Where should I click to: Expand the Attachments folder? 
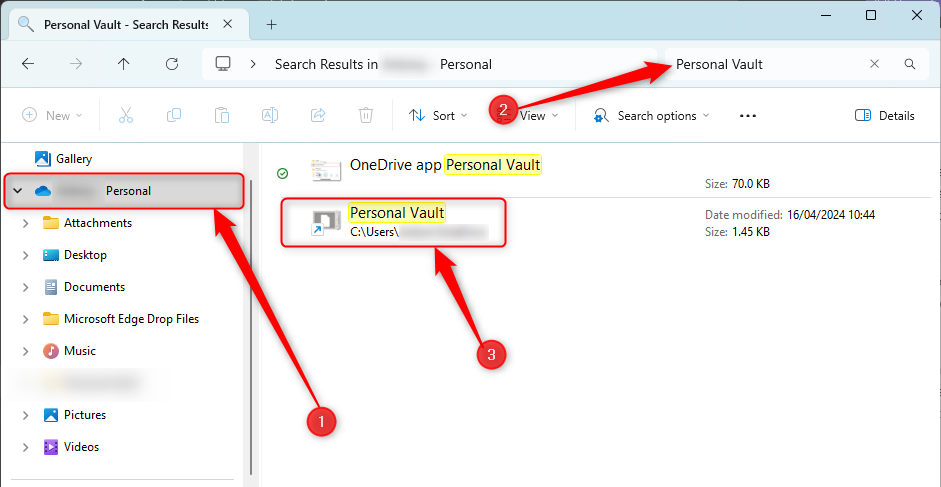tap(25, 223)
